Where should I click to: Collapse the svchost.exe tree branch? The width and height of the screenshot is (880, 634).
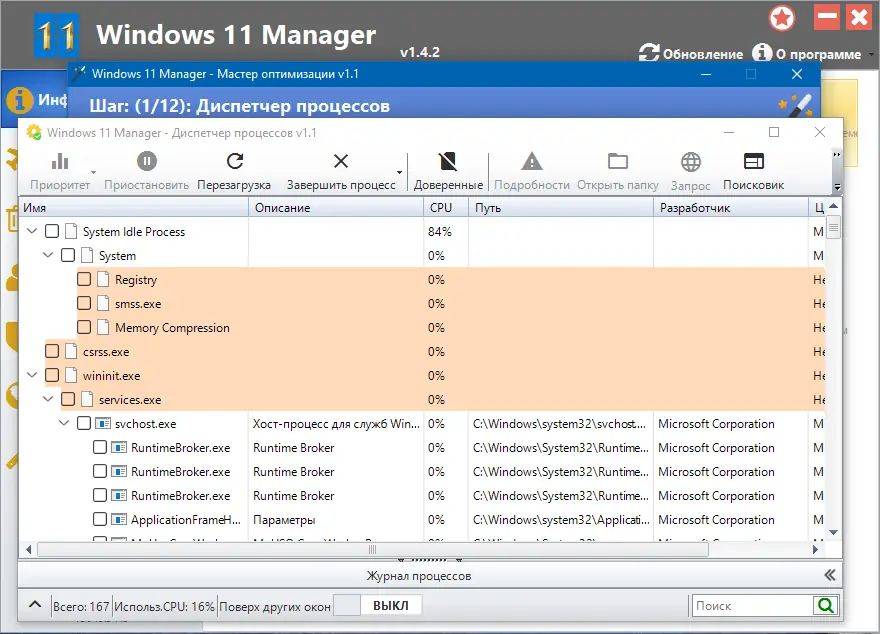(x=66, y=423)
